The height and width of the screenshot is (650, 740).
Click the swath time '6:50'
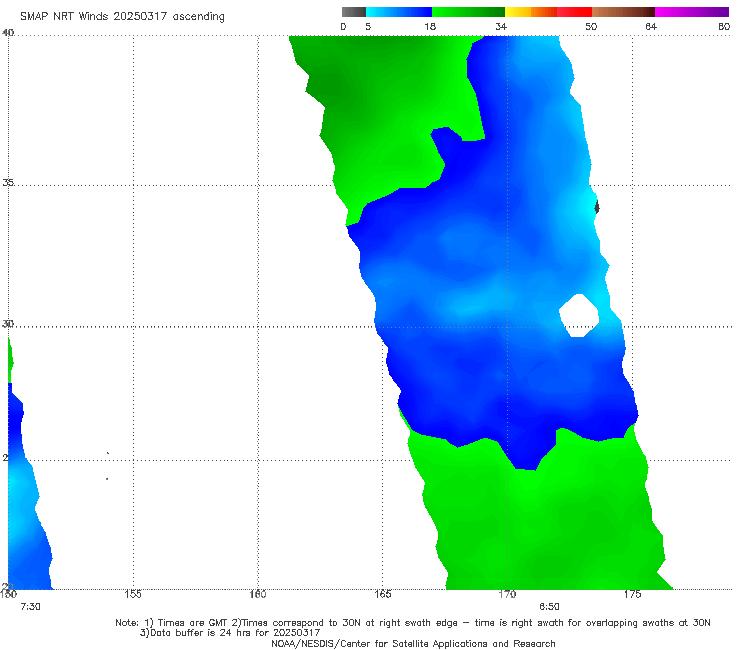tap(549, 607)
